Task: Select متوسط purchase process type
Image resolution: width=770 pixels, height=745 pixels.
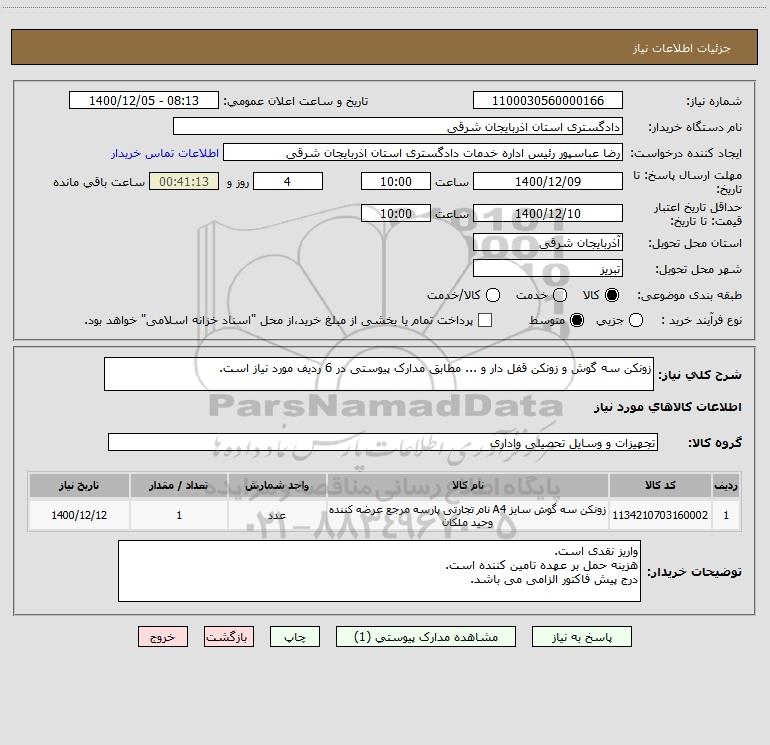Action: point(577,320)
